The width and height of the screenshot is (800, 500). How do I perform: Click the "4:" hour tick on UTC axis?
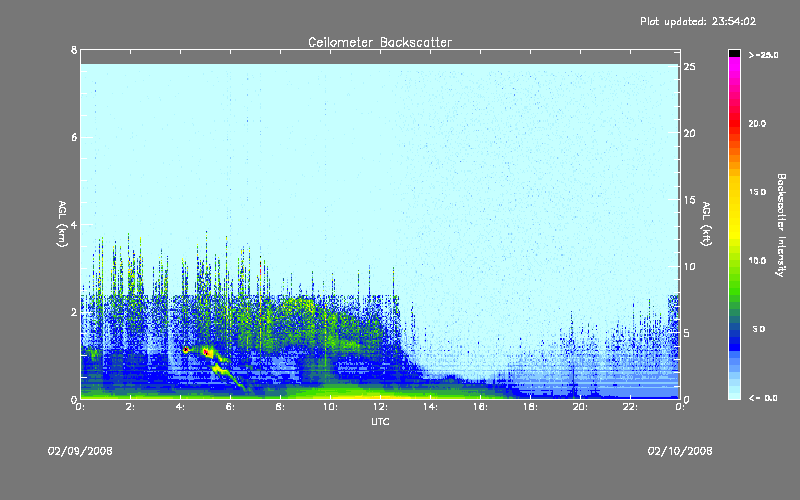click(x=181, y=407)
